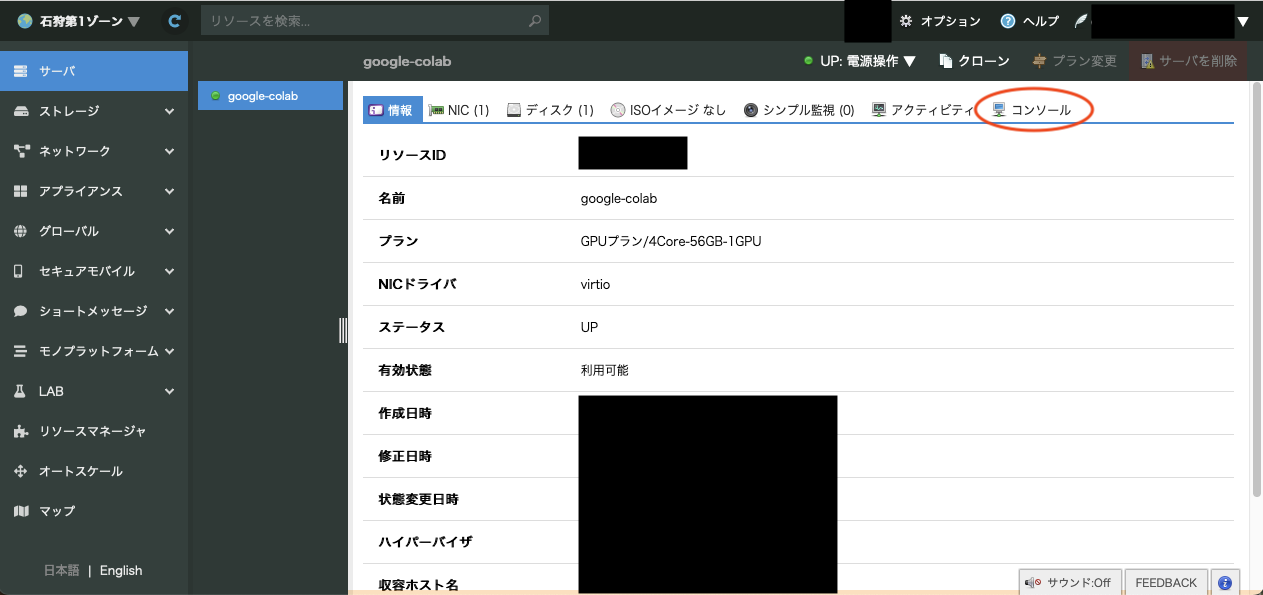
Task: Open the UP: 電源操作 power menu
Action: (x=860, y=61)
